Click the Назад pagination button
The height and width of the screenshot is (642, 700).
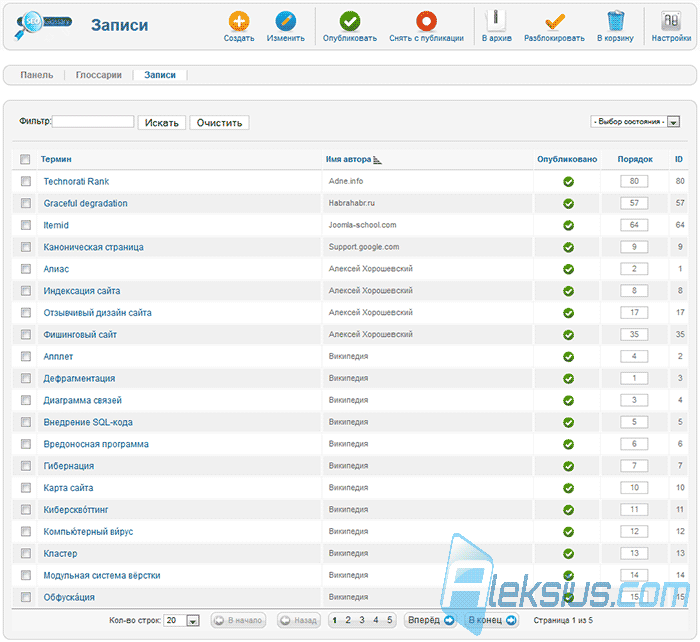click(x=299, y=621)
